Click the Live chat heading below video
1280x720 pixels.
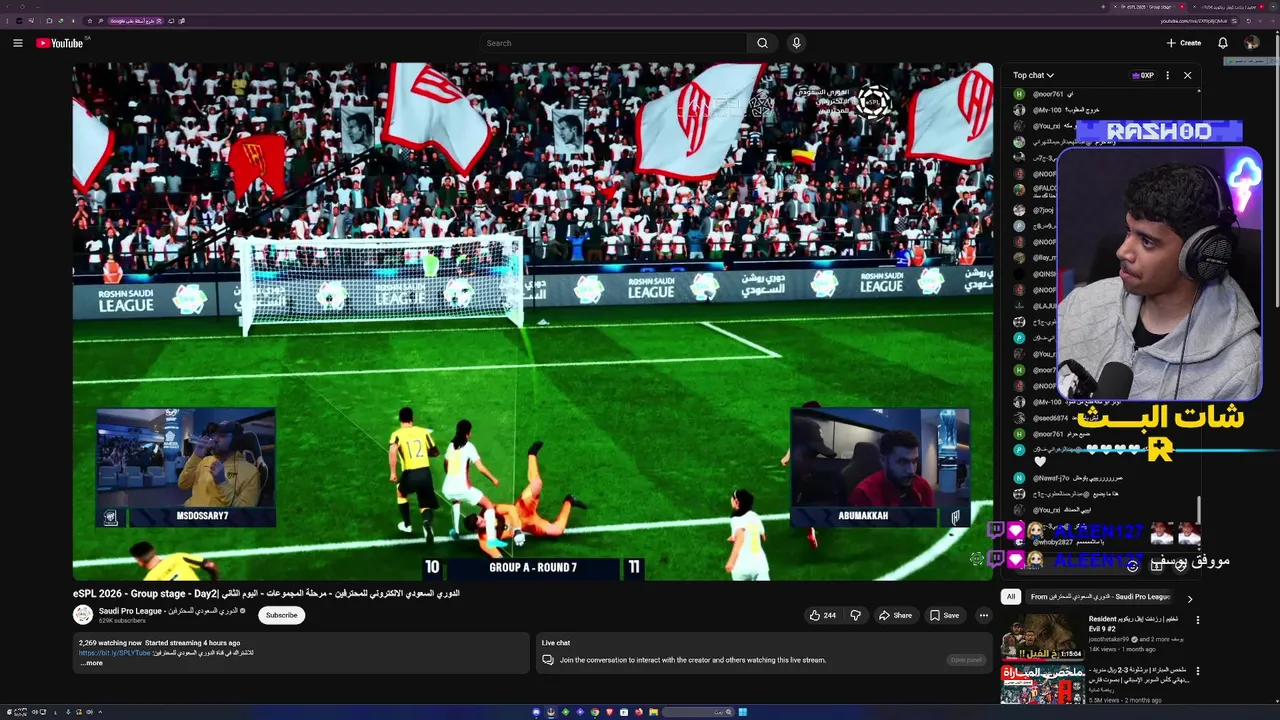[x=556, y=643]
